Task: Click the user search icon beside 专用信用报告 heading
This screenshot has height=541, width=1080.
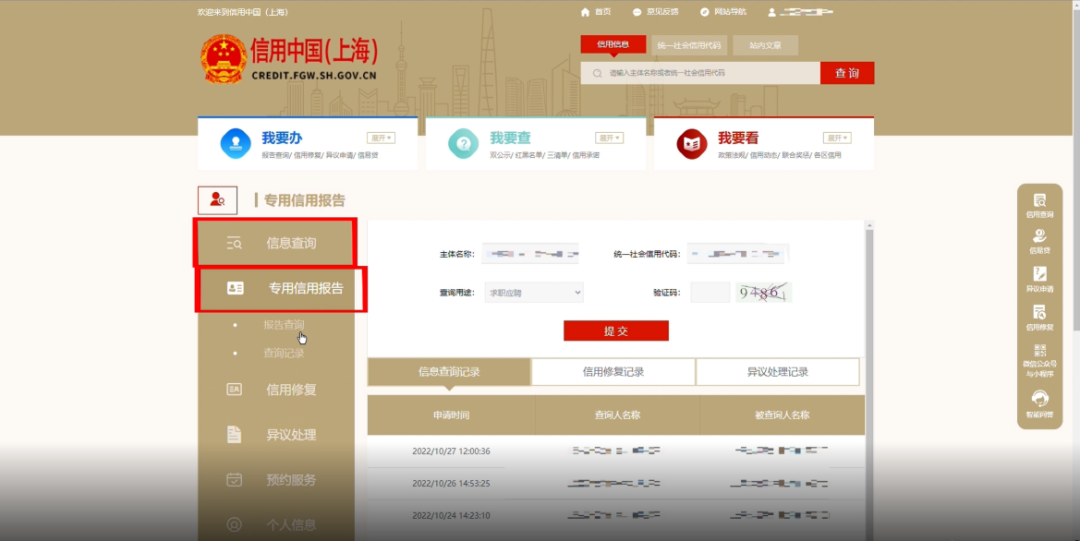Action: (x=217, y=200)
